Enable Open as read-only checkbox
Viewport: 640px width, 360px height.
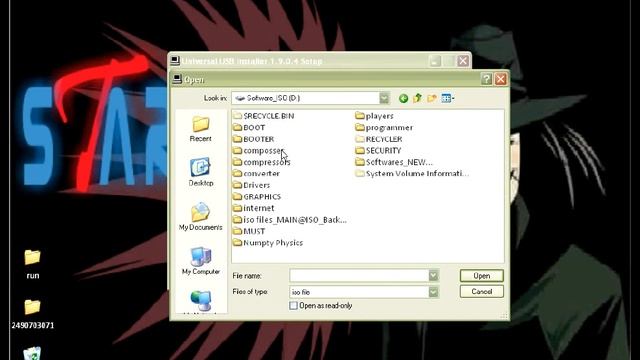[293, 305]
